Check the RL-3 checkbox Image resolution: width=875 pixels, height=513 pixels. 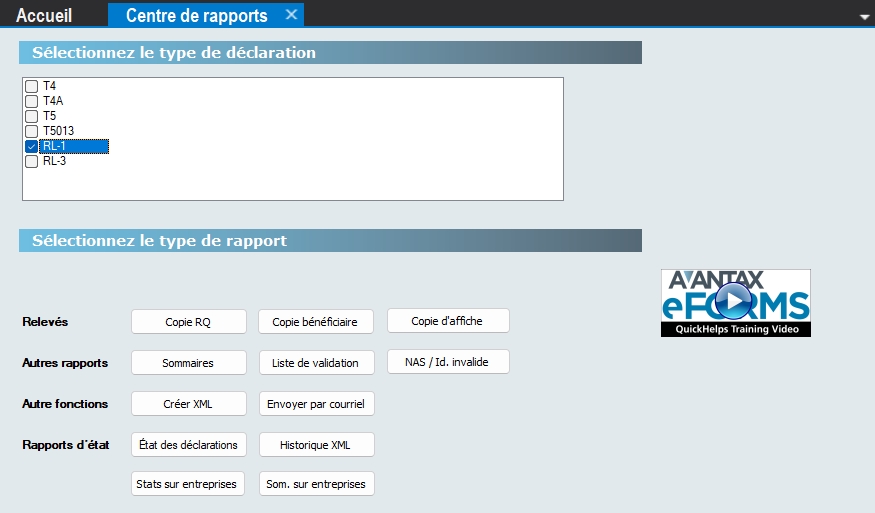(x=32, y=161)
